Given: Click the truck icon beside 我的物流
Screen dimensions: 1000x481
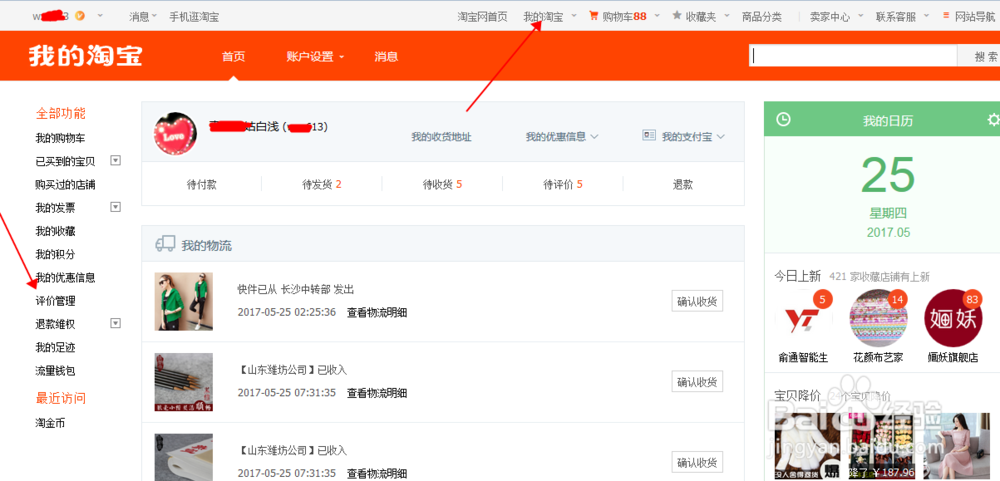Looking at the screenshot, I should [165, 244].
